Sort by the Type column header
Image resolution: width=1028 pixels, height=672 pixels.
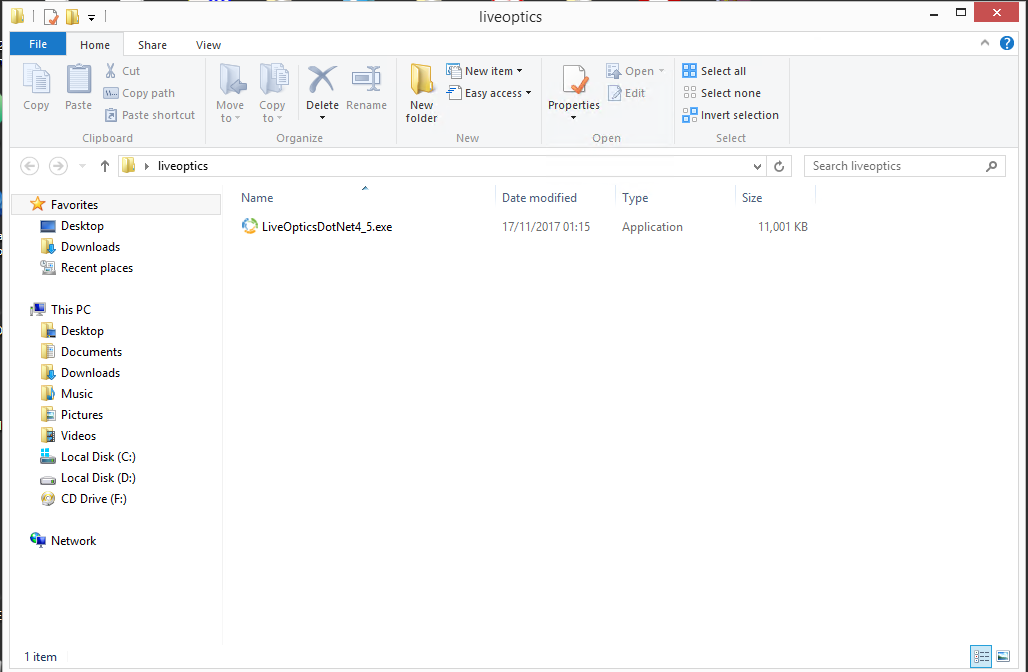coord(635,198)
